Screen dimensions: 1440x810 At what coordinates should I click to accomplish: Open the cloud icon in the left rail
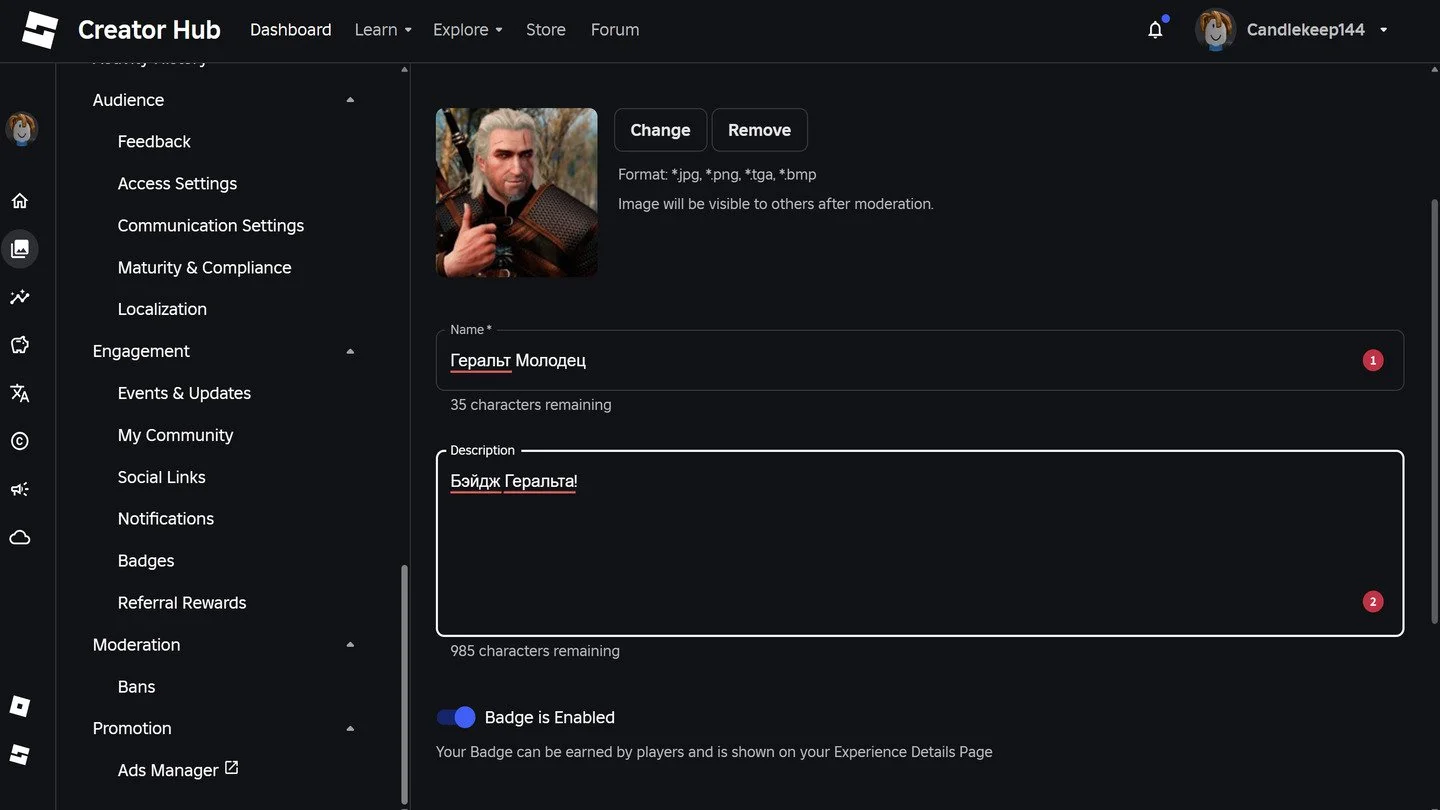point(20,537)
